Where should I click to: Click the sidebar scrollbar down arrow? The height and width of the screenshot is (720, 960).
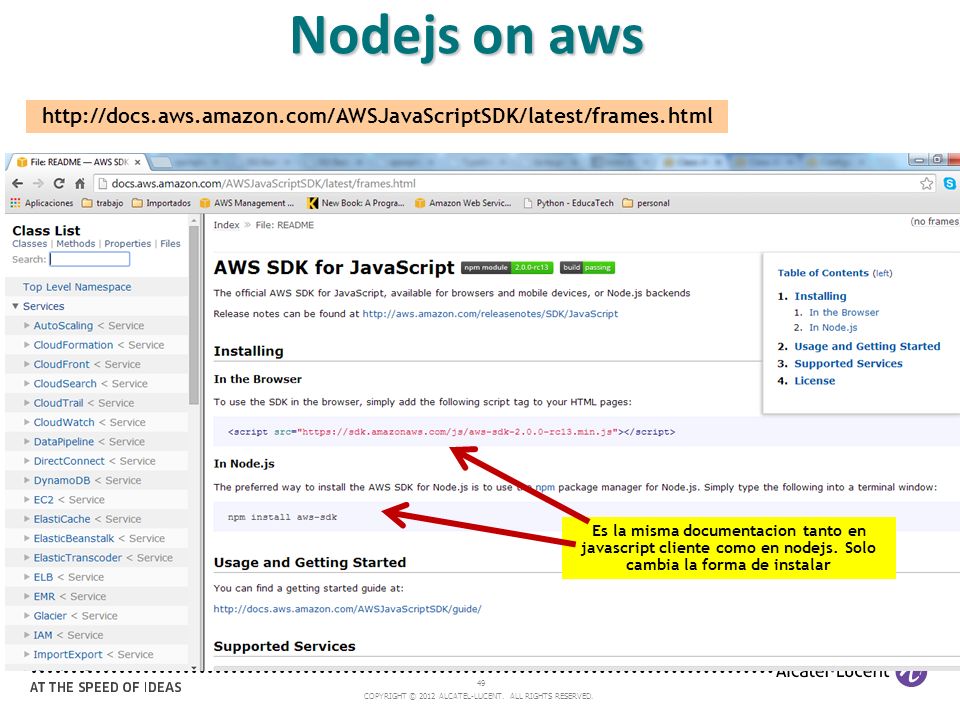[x=194, y=668]
